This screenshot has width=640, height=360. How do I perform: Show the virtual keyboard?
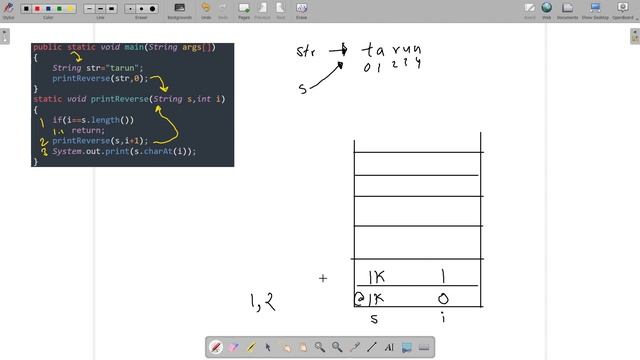(424, 347)
